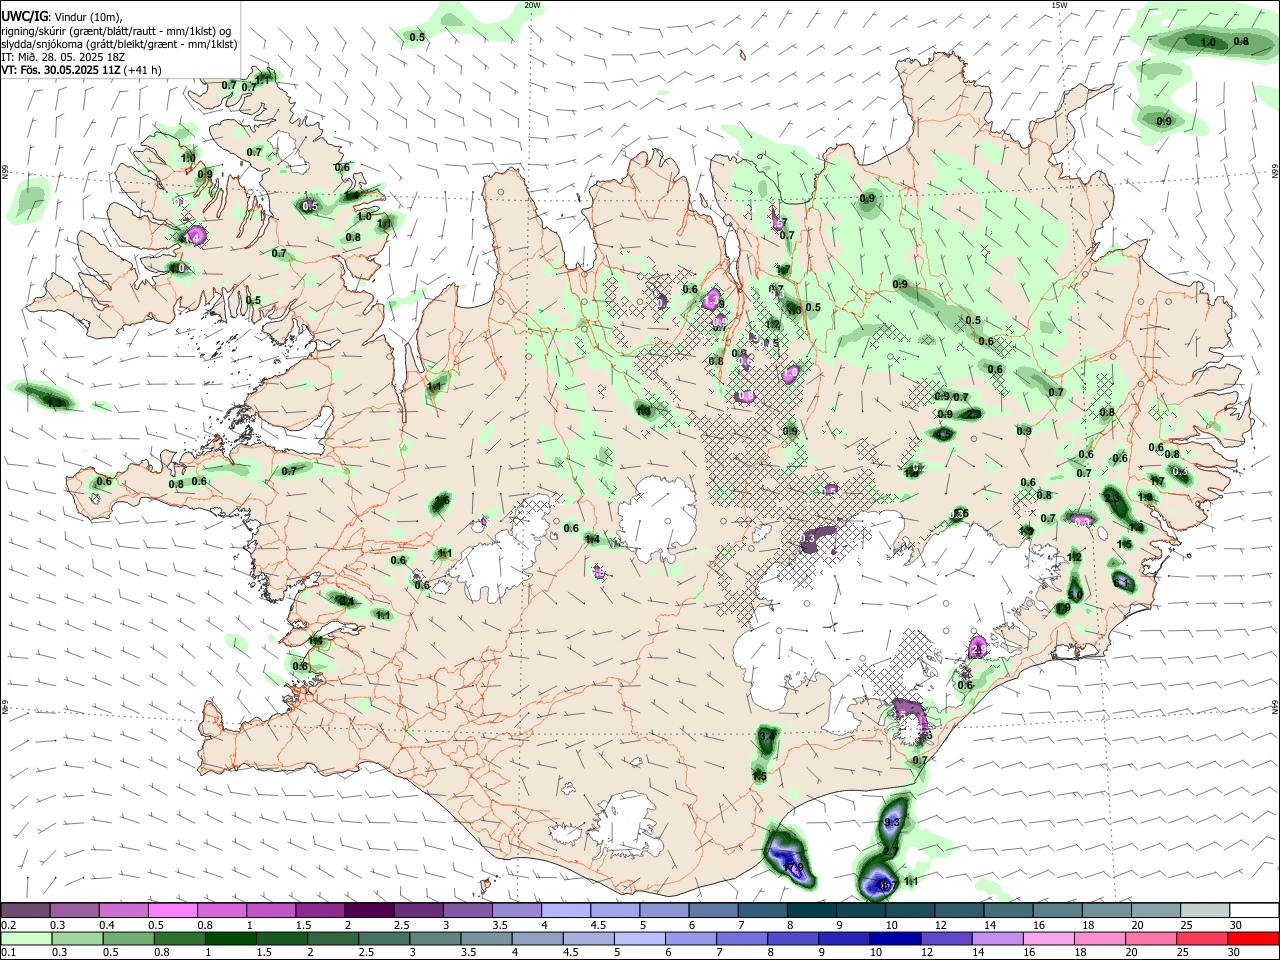The image size is (1280, 960).
Task: Click the "0.4" label in the upper legend row
Action: point(107,925)
